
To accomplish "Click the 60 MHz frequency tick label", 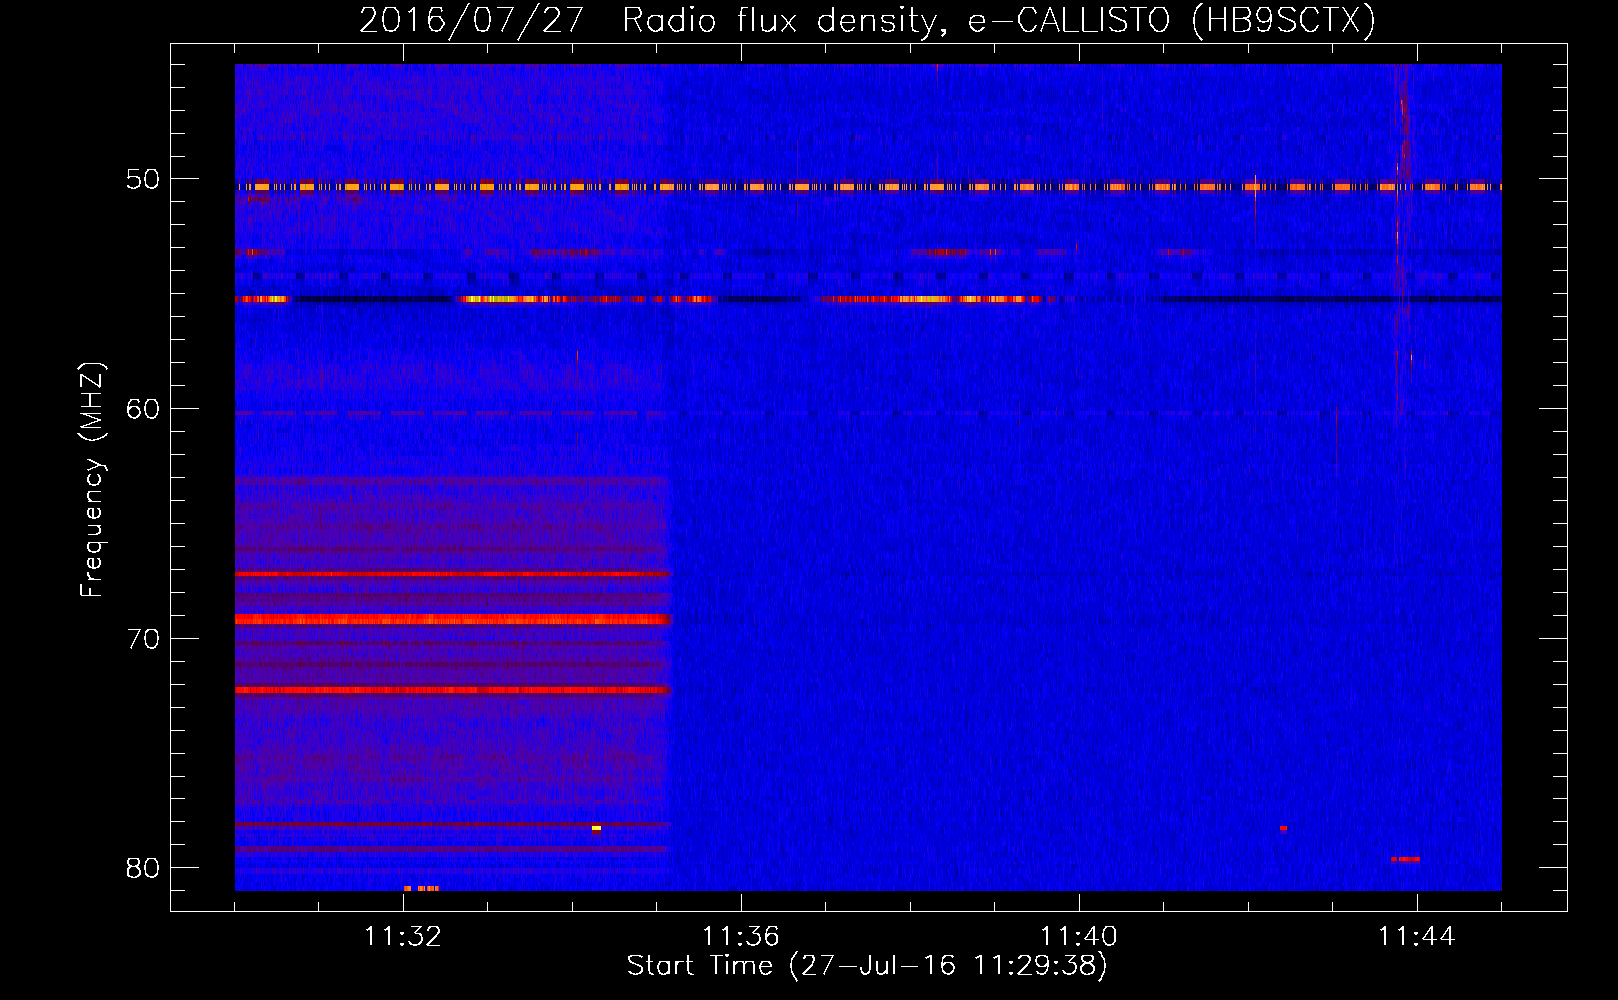I will 143,408.
